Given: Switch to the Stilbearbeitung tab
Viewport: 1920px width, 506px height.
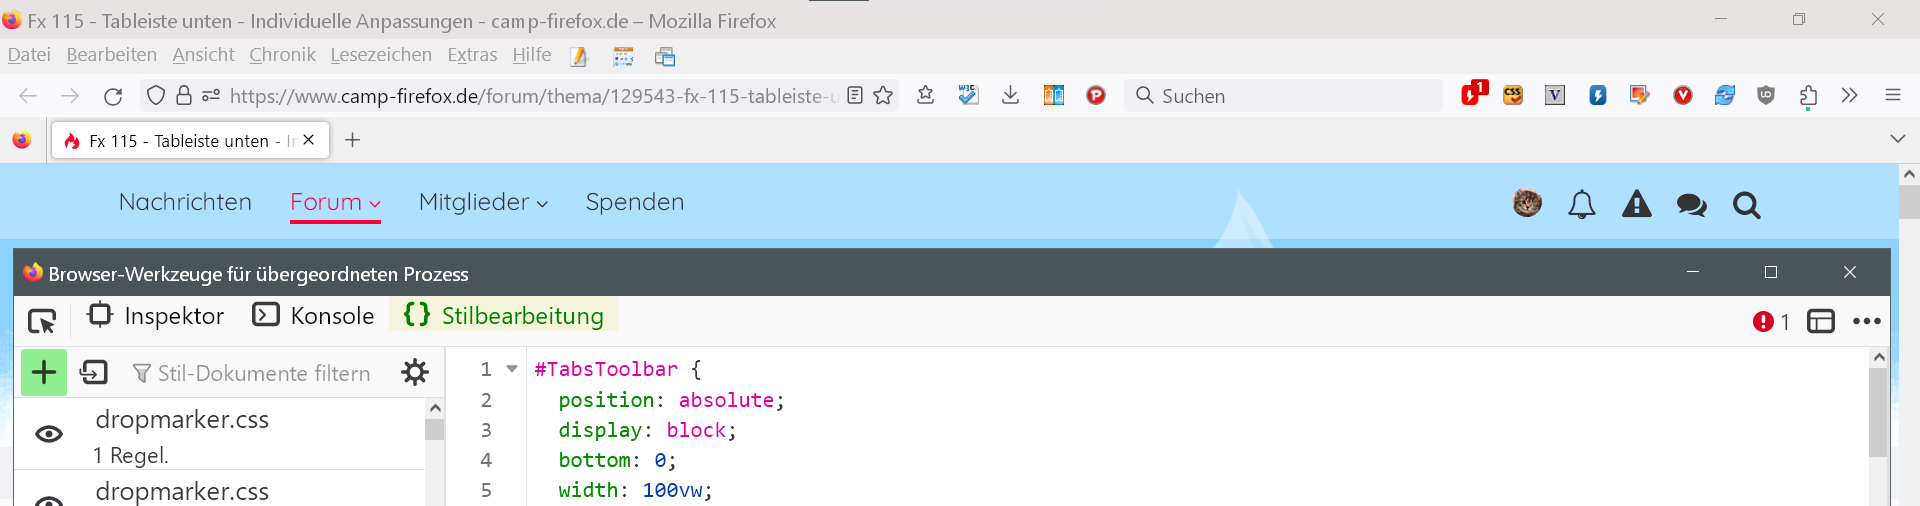Looking at the screenshot, I should [503, 316].
